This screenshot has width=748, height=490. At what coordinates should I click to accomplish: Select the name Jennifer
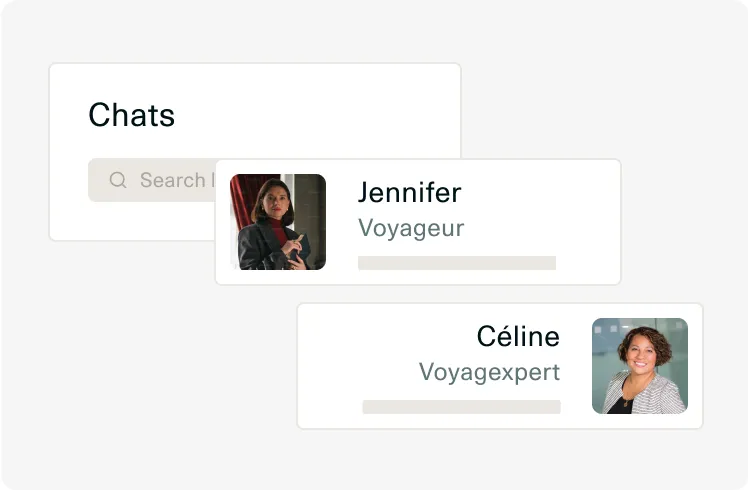click(x=409, y=192)
